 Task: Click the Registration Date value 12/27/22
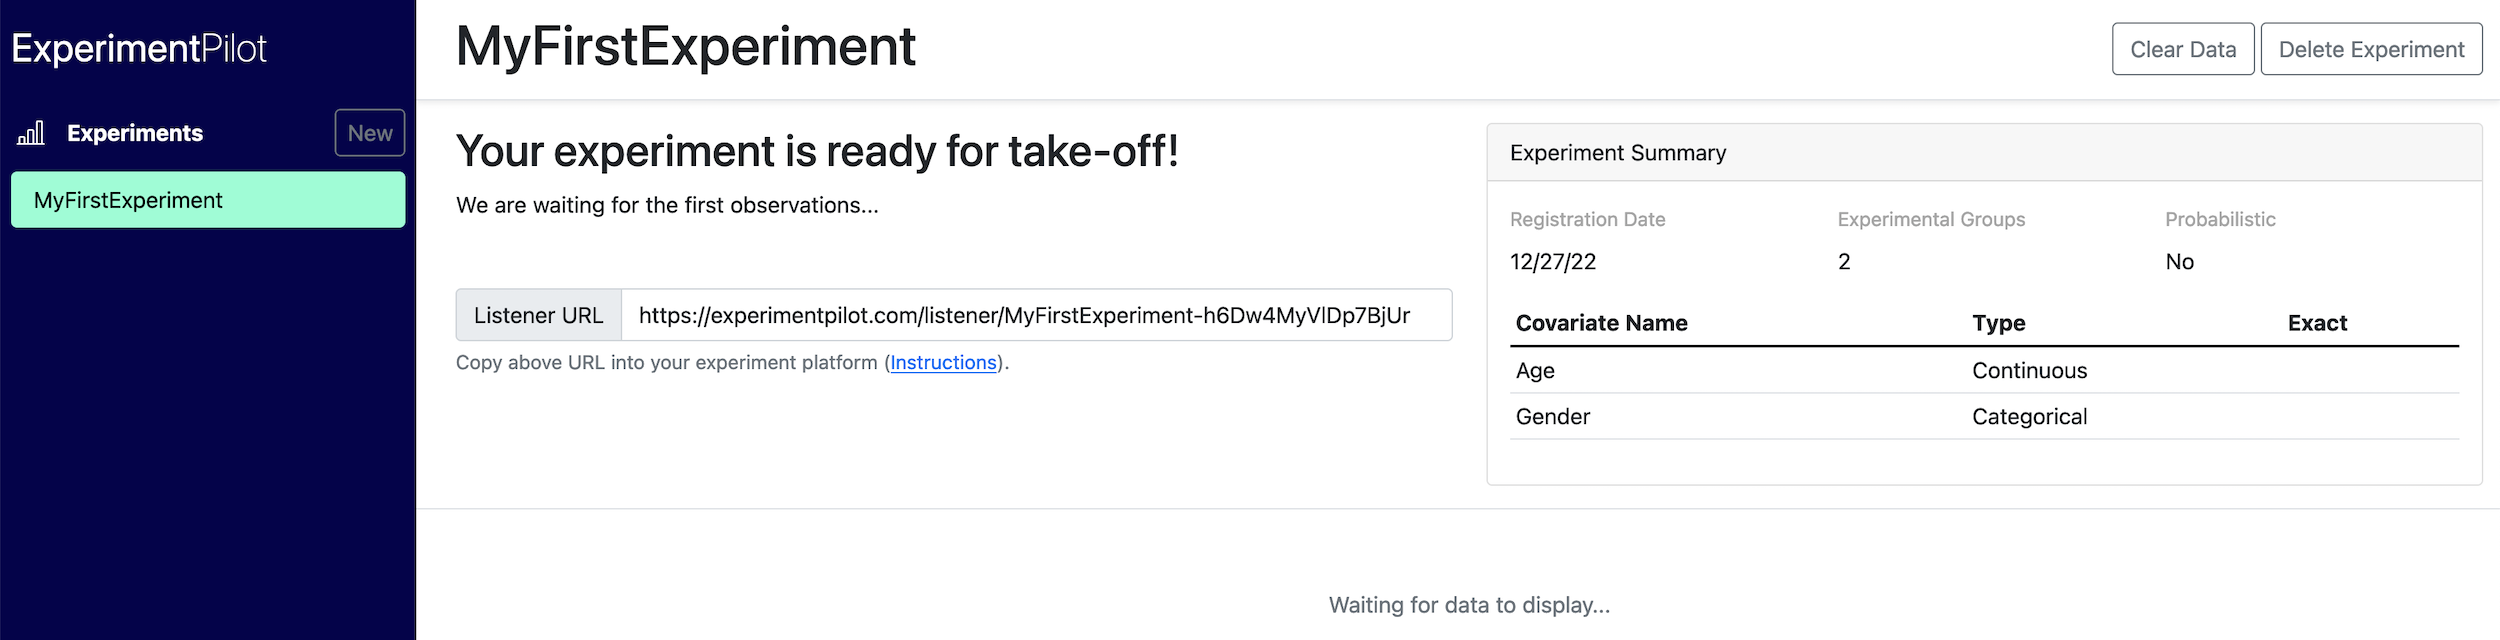pos(1553,262)
